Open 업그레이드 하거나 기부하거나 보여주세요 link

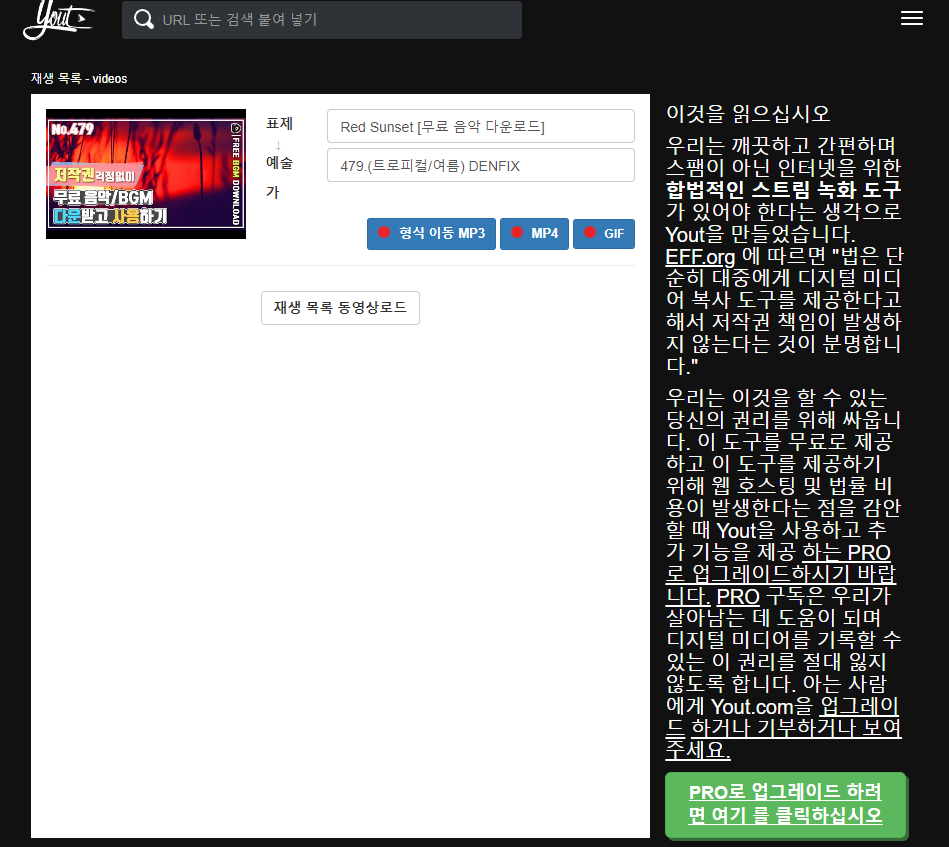pyautogui.click(x=784, y=728)
